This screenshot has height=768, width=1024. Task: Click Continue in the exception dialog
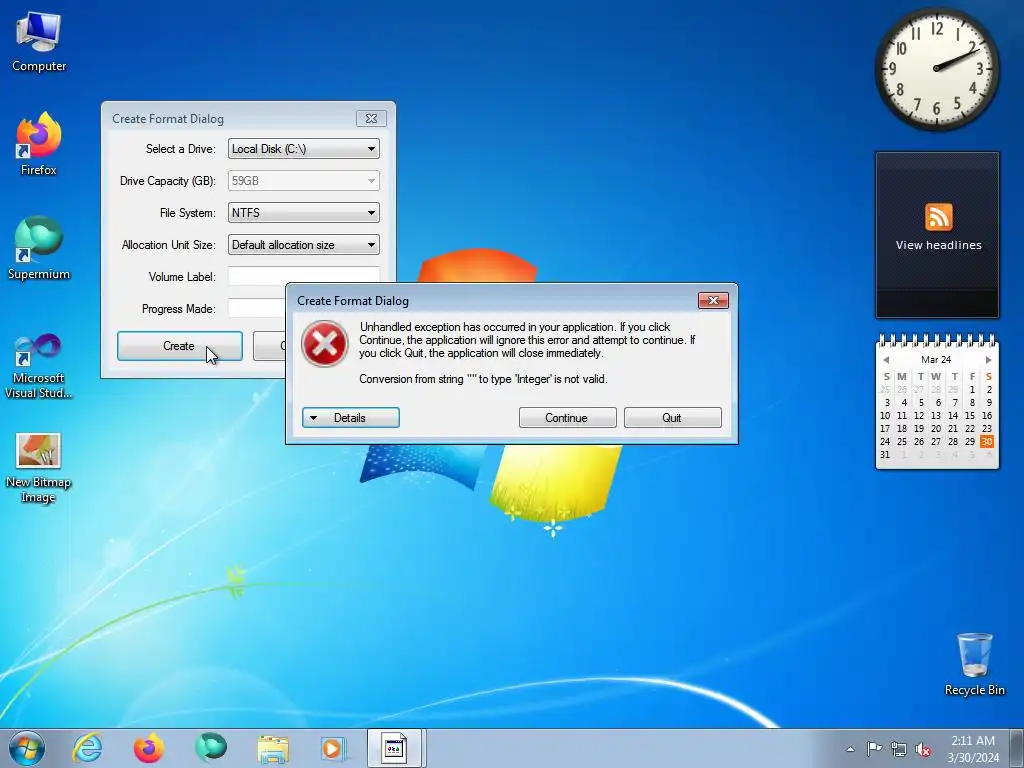pyautogui.click(x=568, y=418)
